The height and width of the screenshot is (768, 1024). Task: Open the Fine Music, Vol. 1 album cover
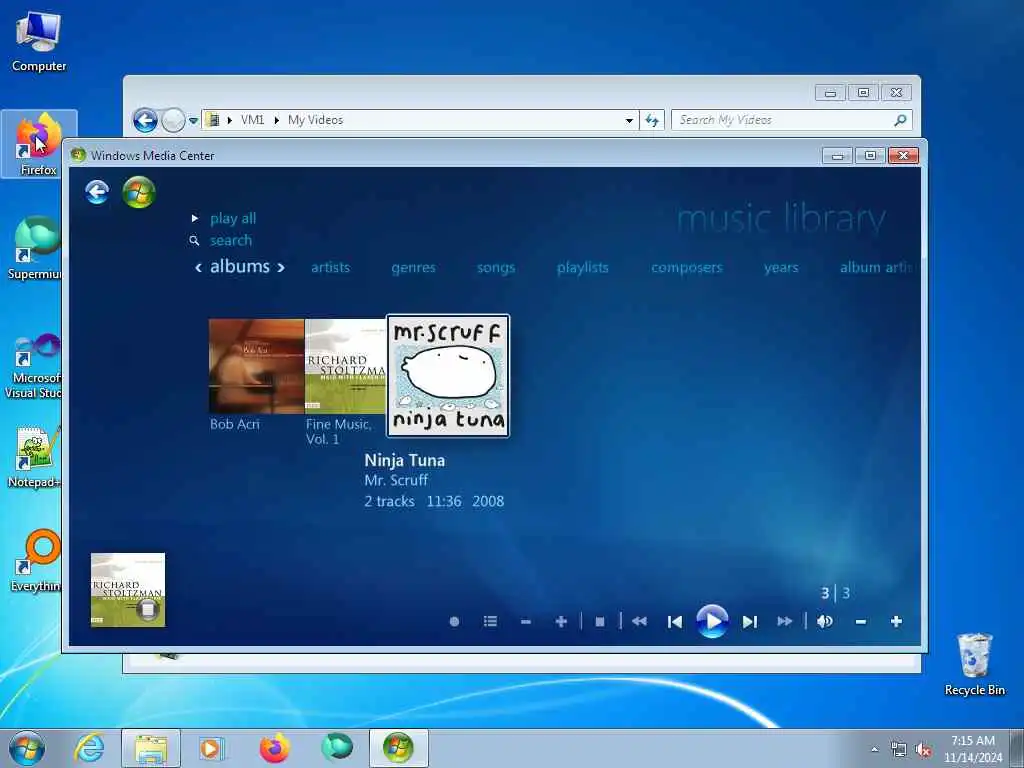[x=345, y=366]
